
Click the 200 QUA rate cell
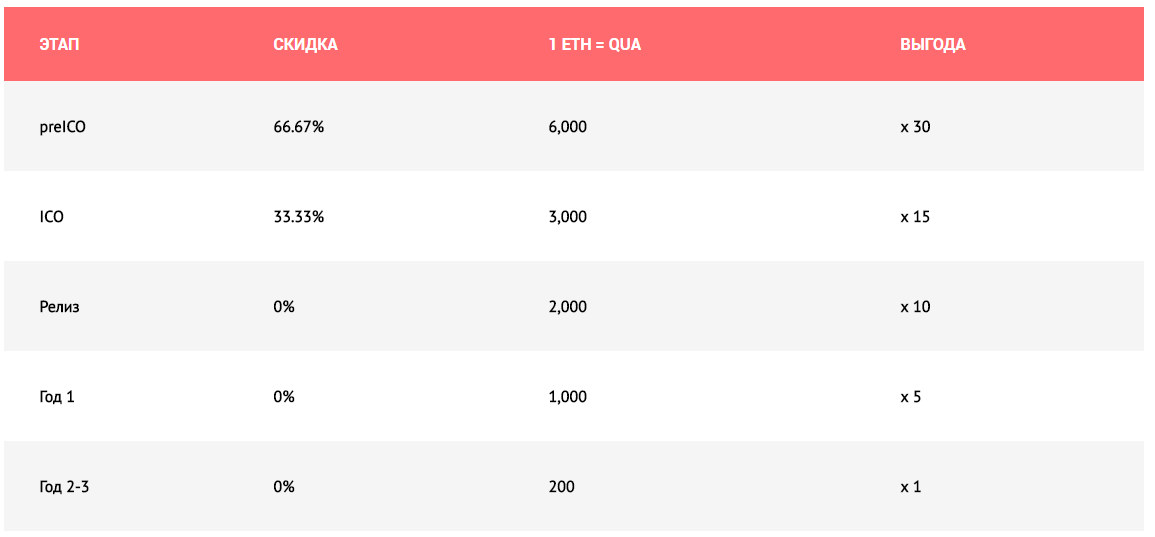point(561,487)
